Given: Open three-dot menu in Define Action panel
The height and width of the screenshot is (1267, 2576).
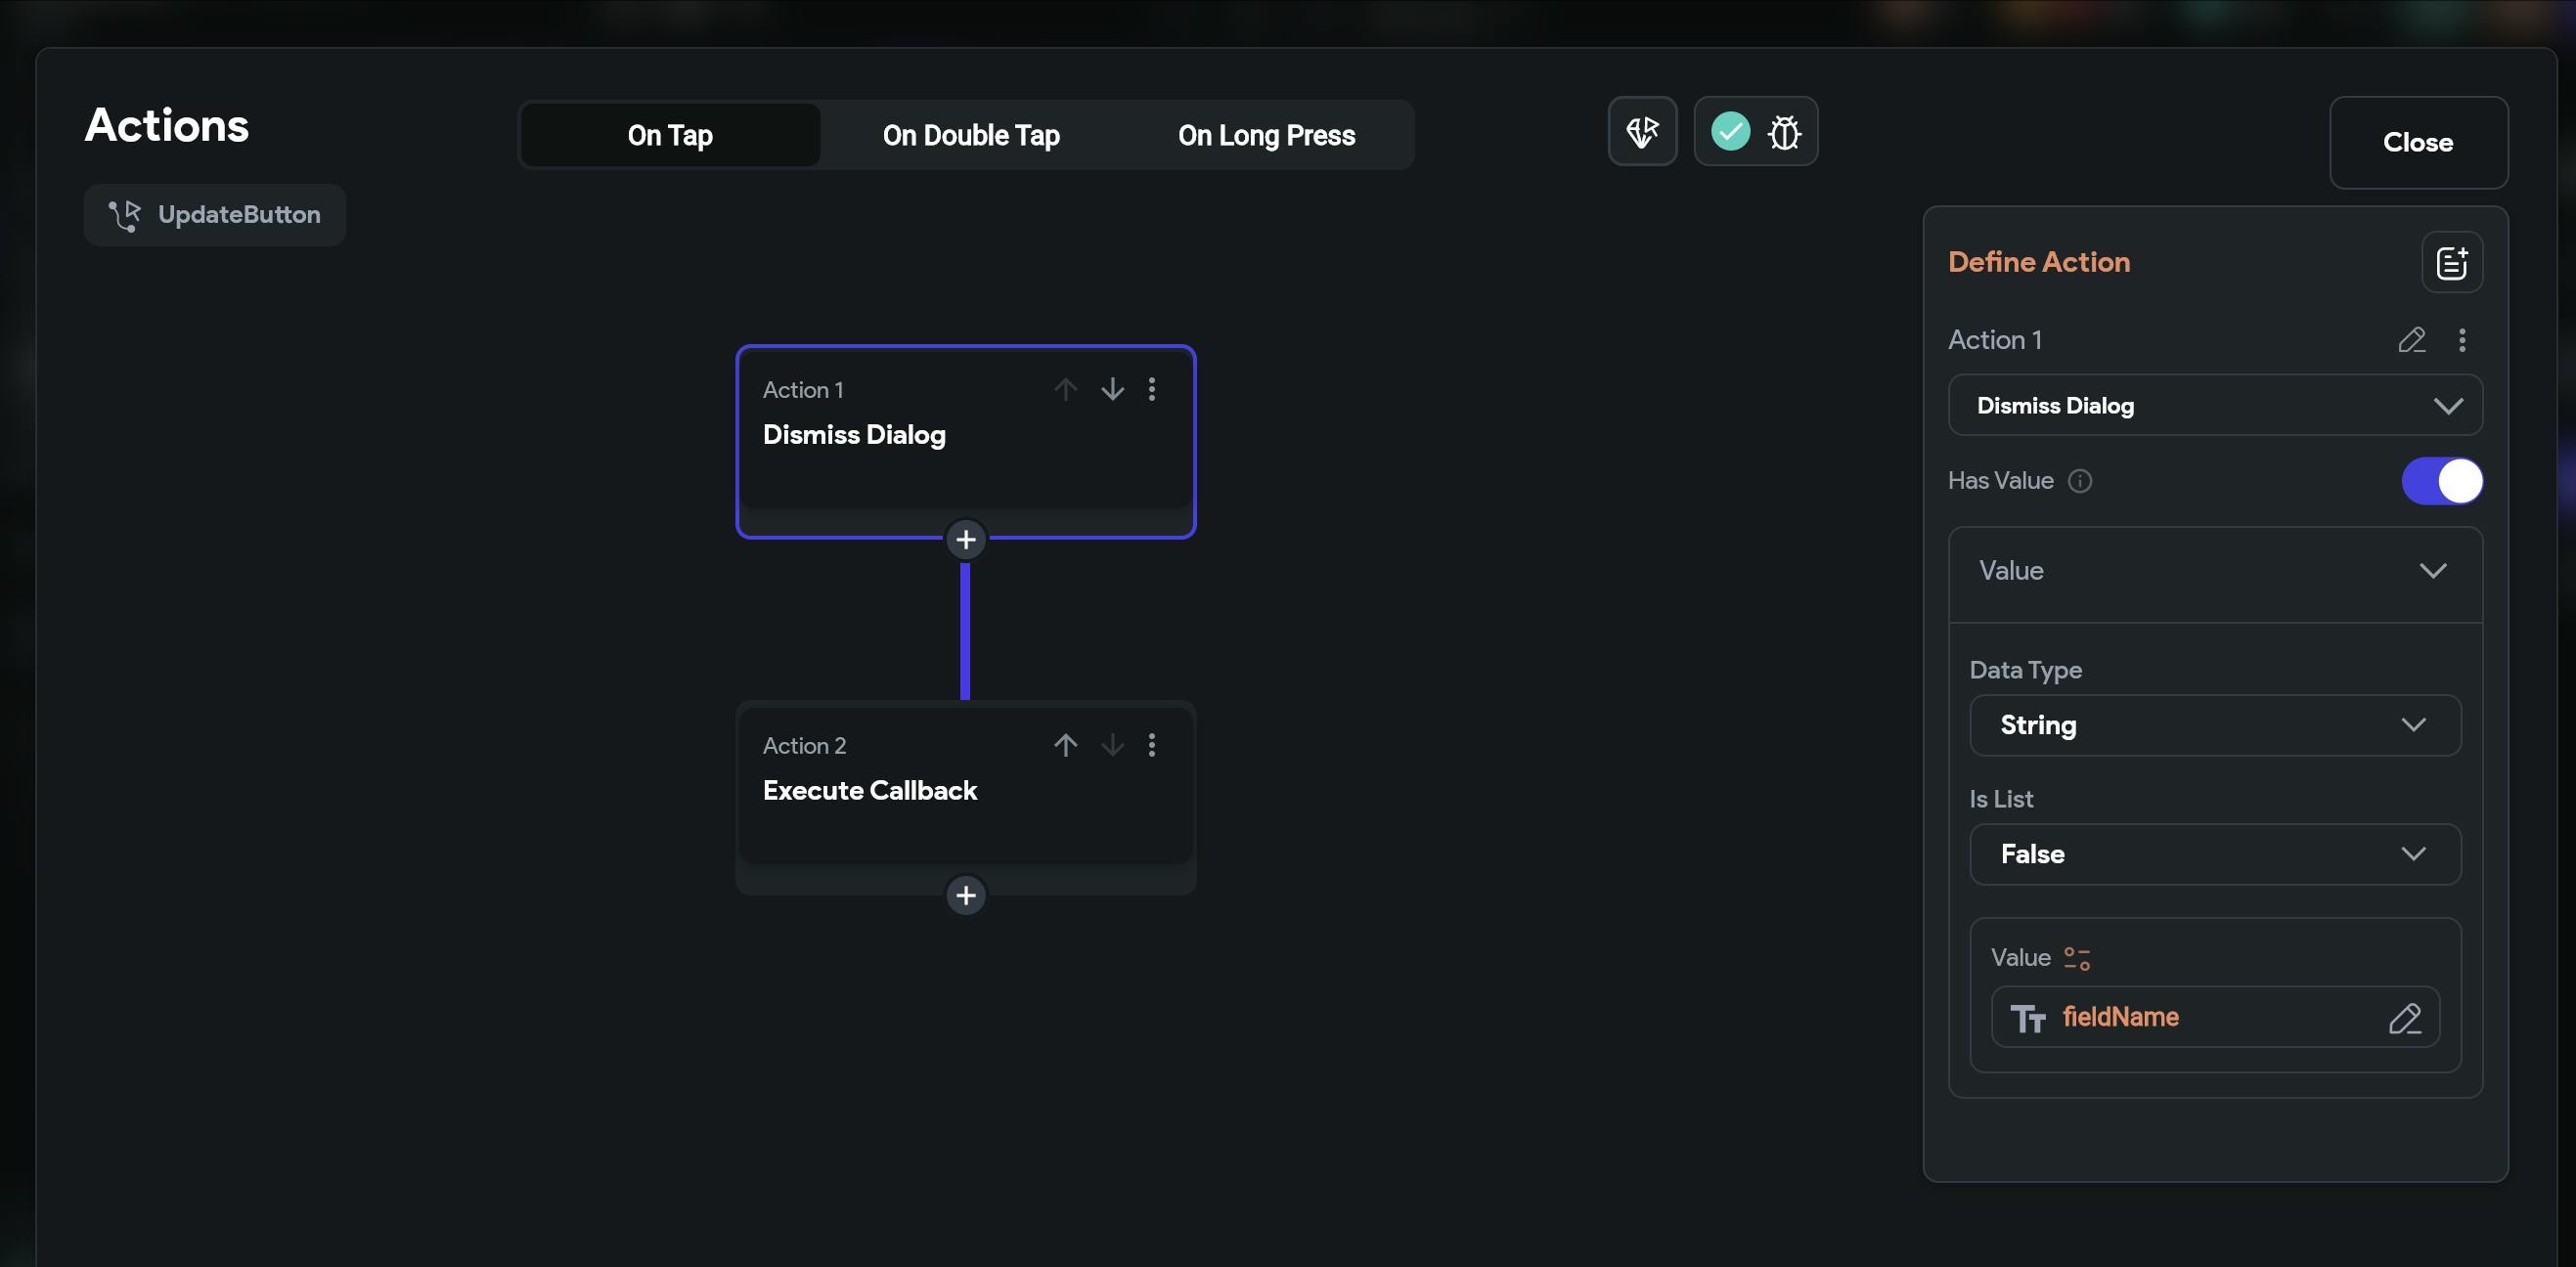Looking at the screenshot, I should point(2462,340).
